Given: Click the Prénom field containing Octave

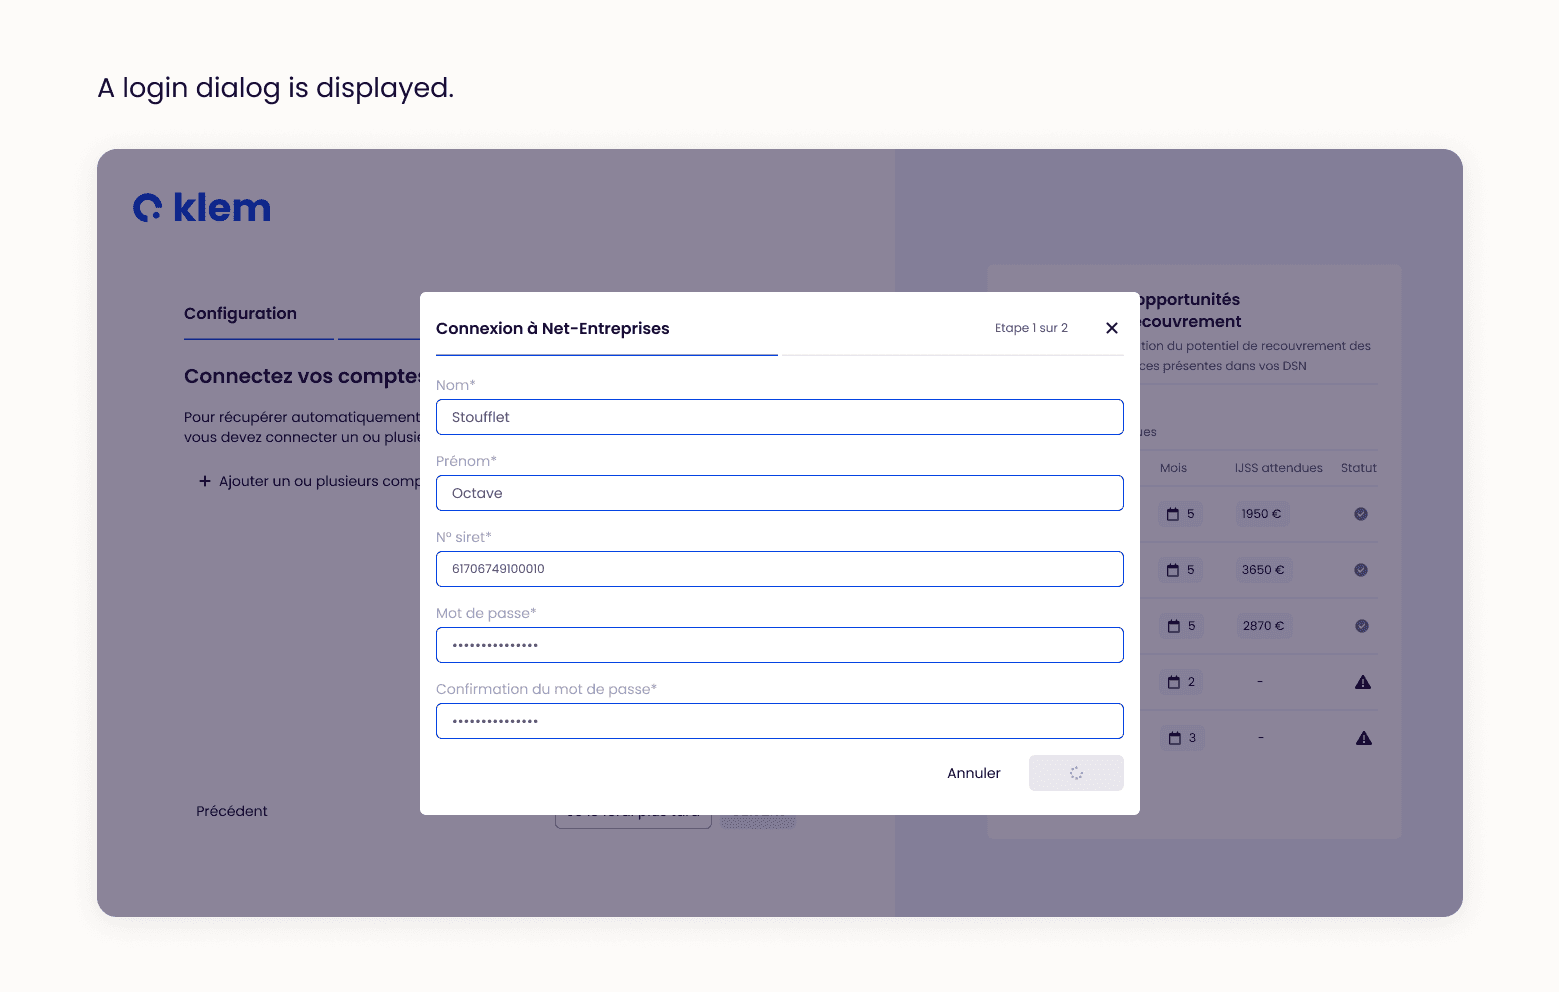Looking at the screenshot, I should pyautogui.click(x=779, y=493).
